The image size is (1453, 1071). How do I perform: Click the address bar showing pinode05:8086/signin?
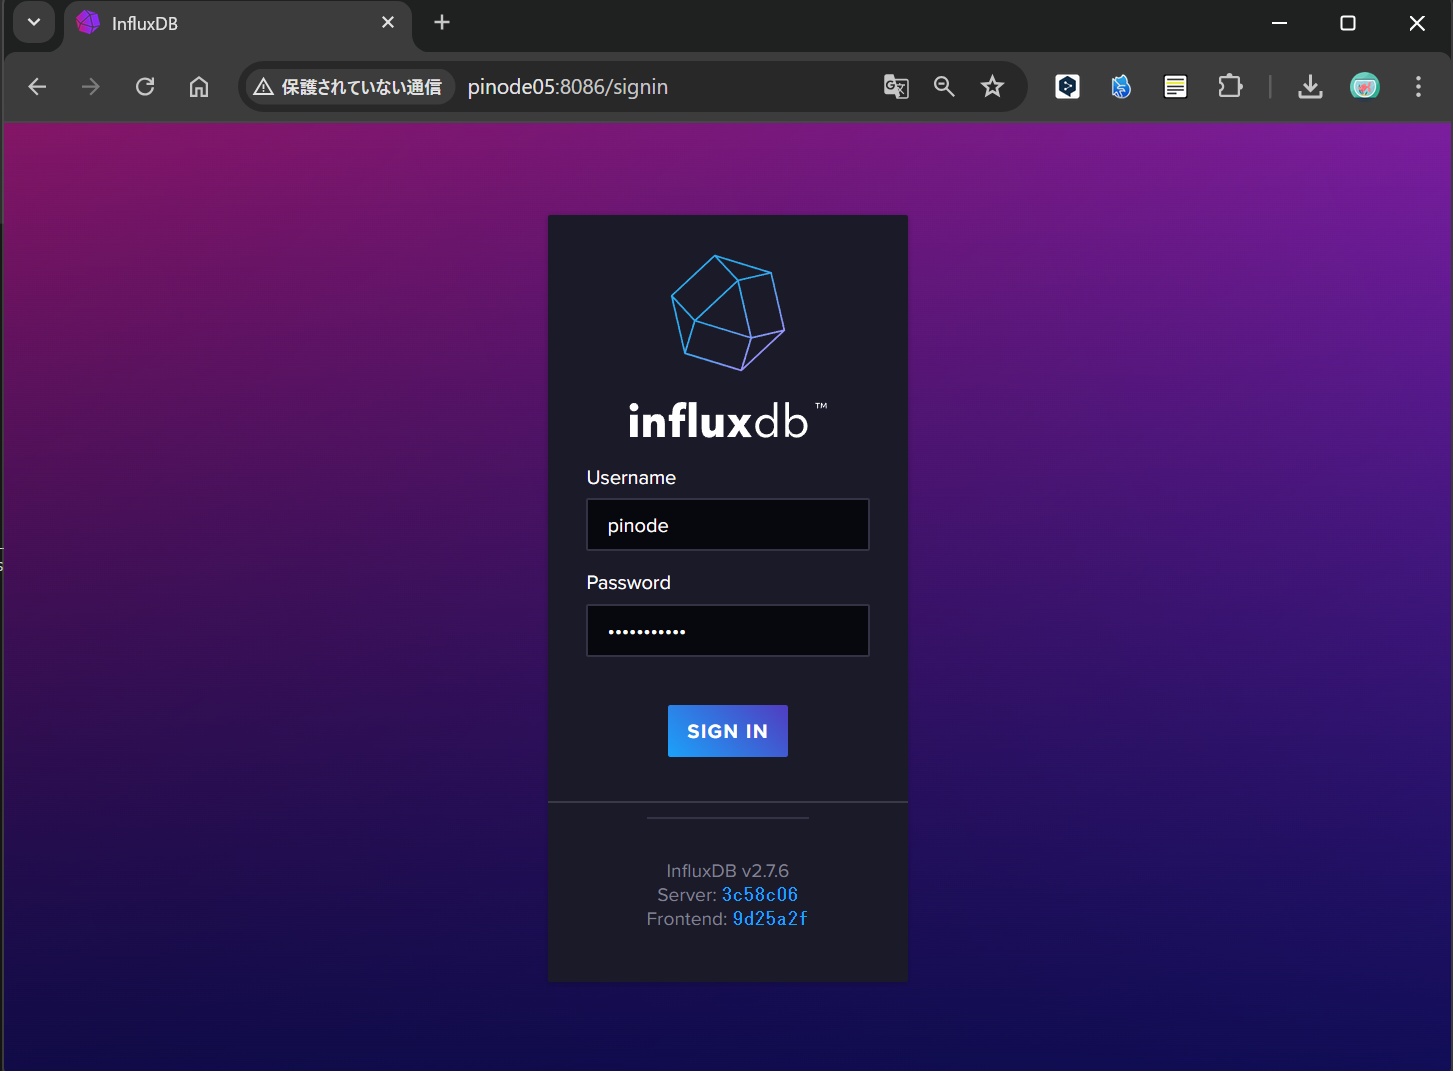coord(567,87)
